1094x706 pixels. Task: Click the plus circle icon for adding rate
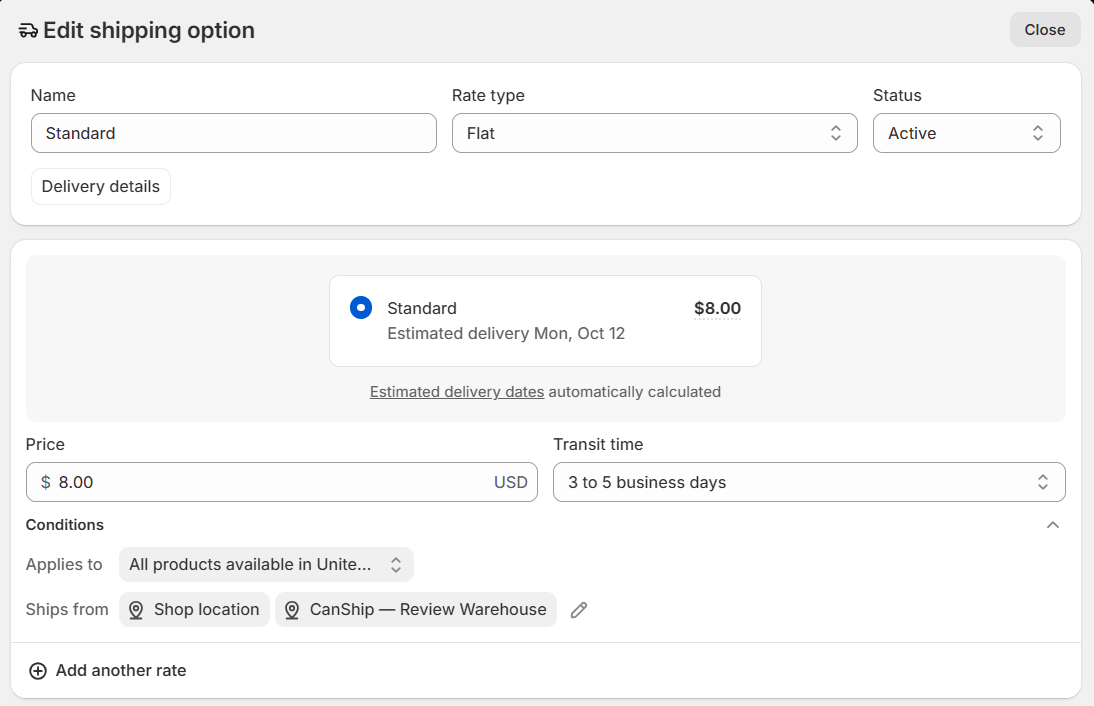[38, 670]
